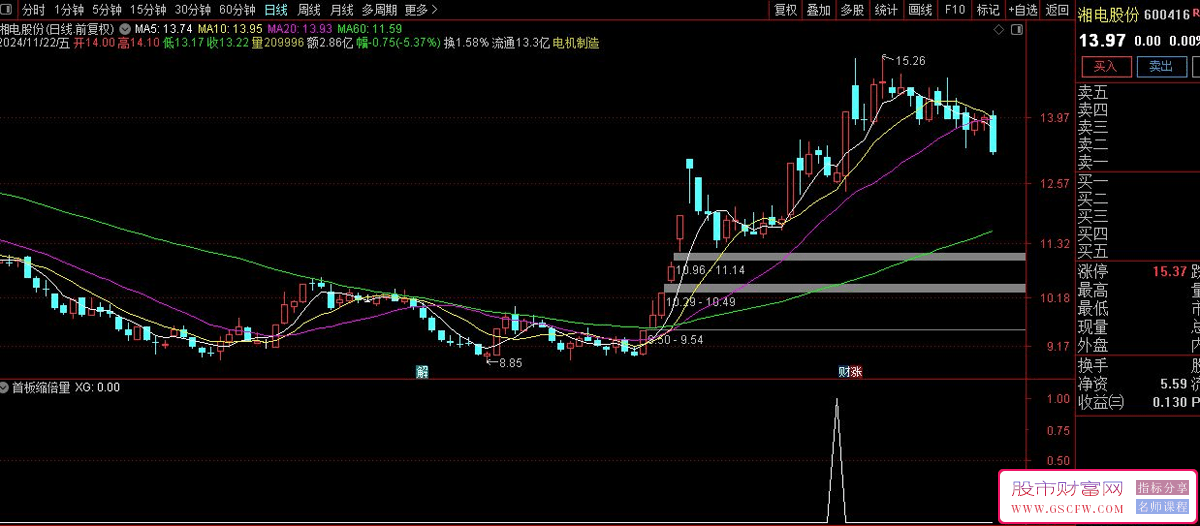Select the 日线 daily chart tab
The height and width of the screenshot is (526, 1200).
tap(275, 10)
